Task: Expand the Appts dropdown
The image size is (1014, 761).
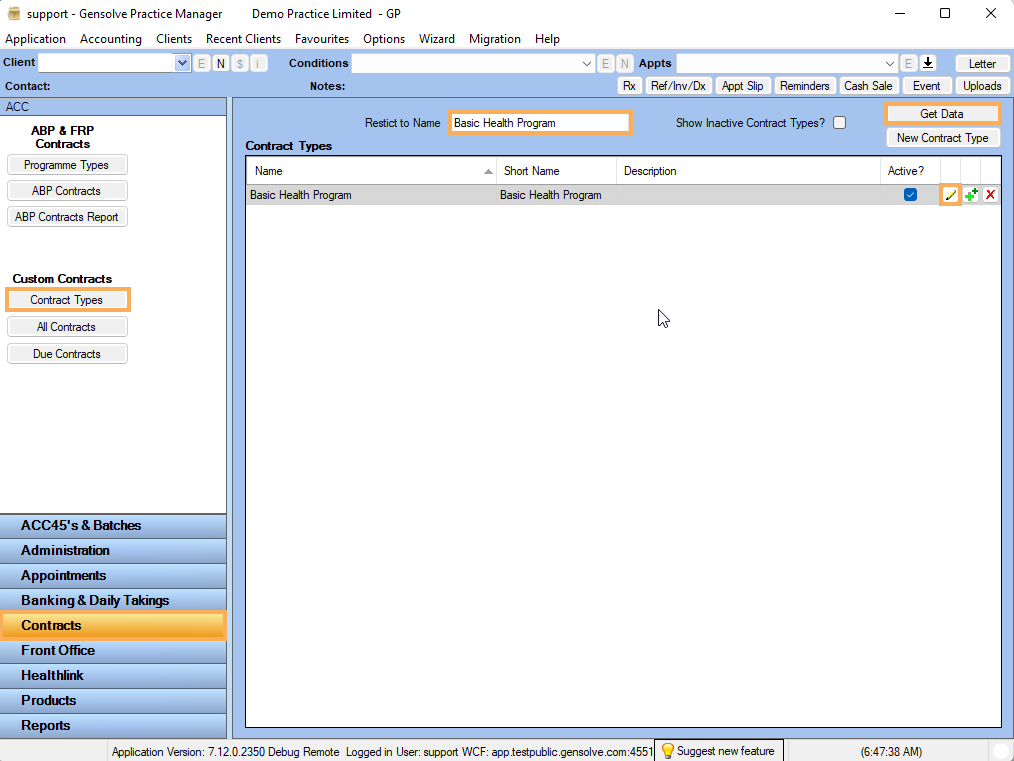Action: click(890, 63)
